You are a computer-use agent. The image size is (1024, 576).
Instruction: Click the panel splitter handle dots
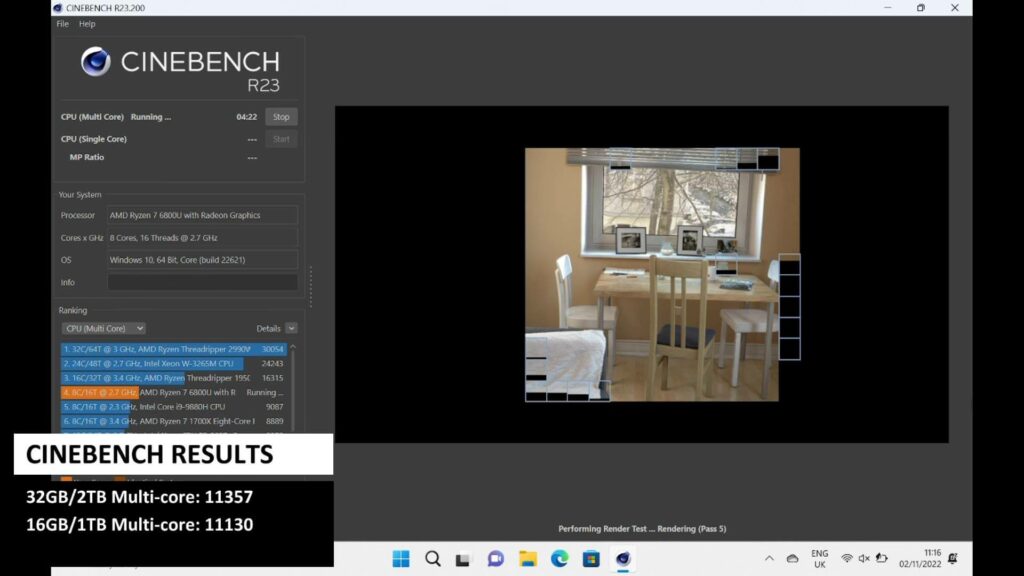click(311, 286)
